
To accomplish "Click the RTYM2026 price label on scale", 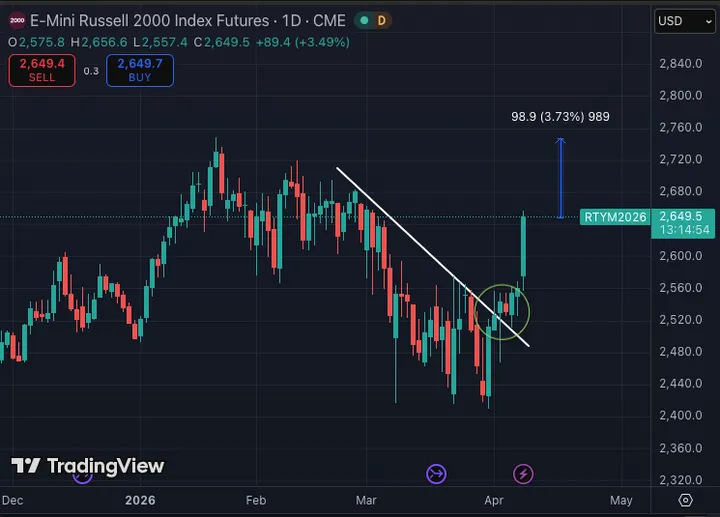I will pyautogui.click(x=614, y=216).
